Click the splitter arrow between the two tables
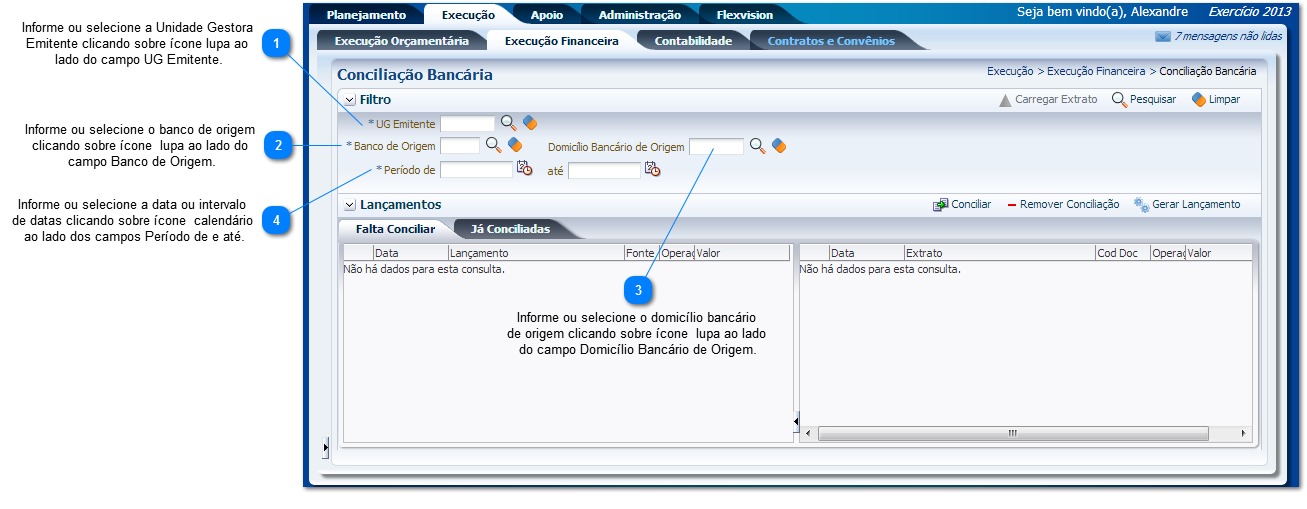The image size is (1307, 509). (796, 422)
